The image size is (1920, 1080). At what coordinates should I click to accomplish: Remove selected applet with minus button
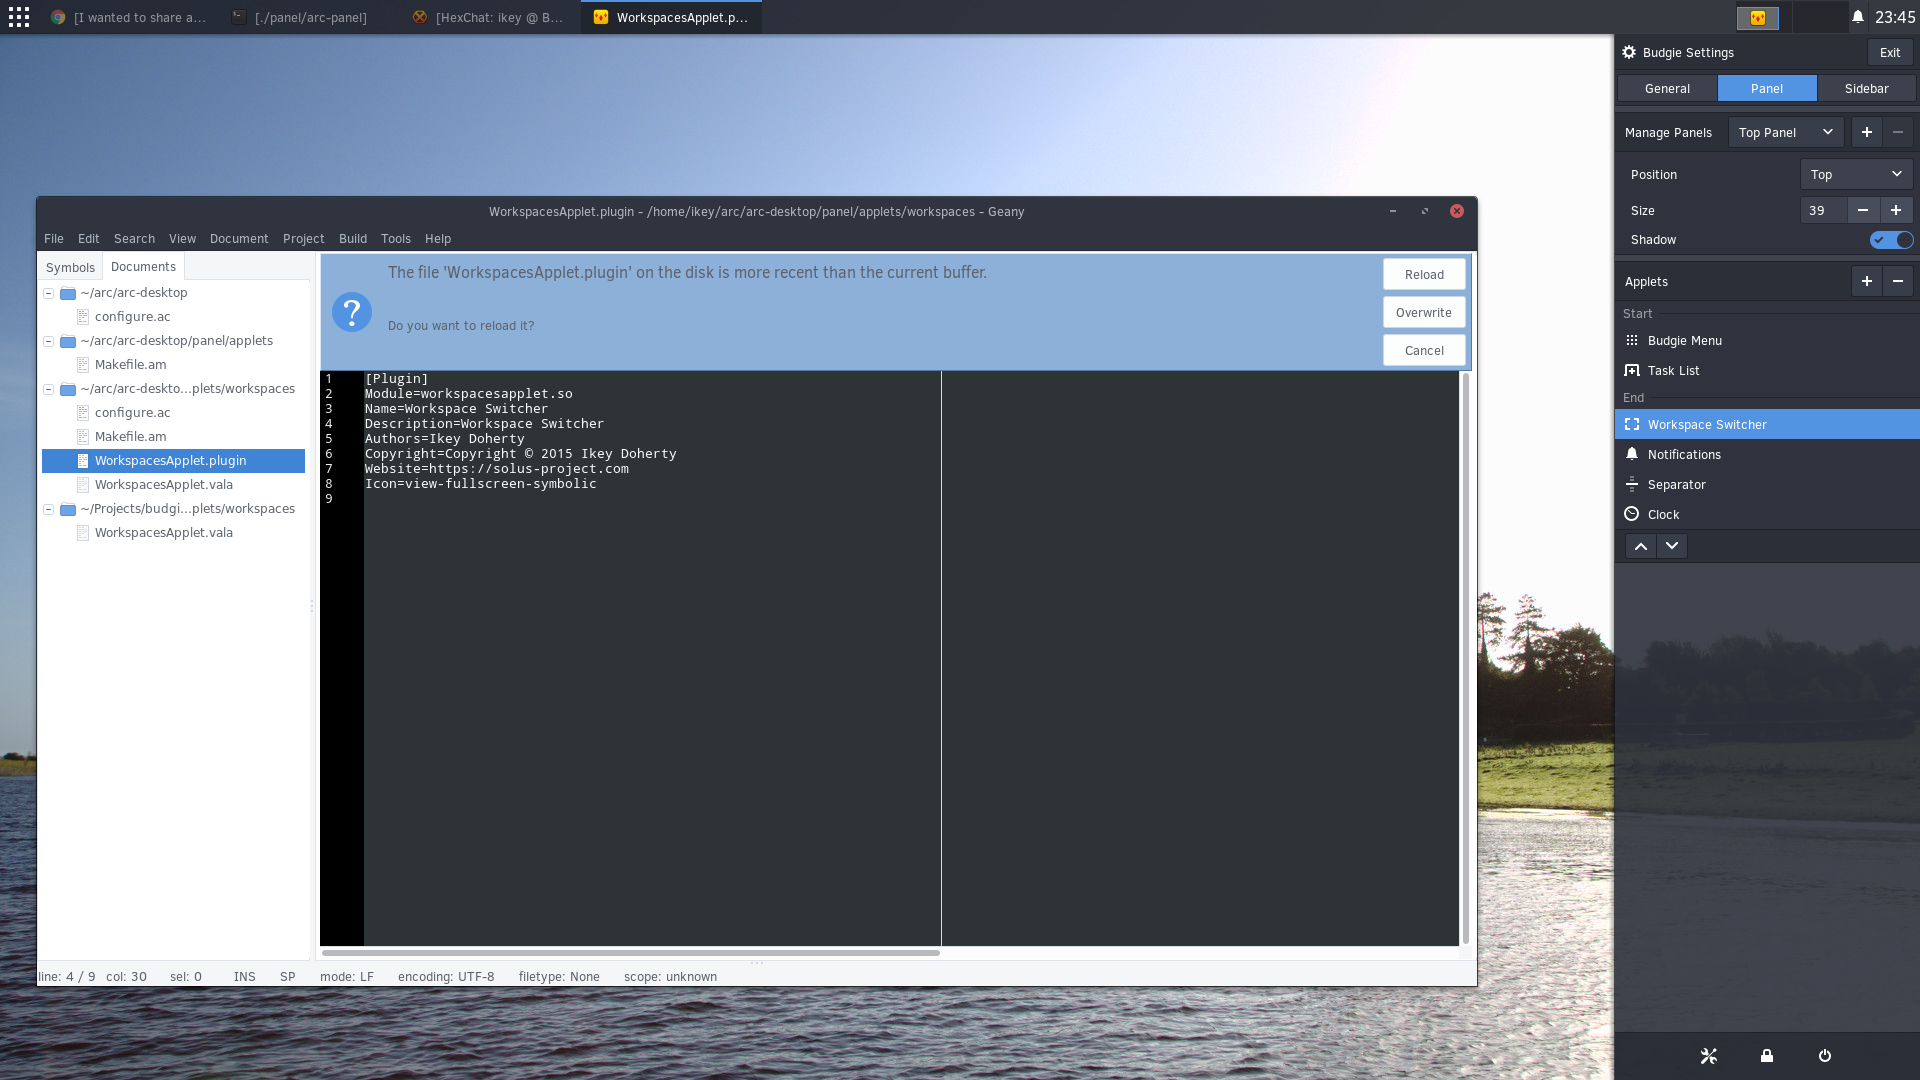point(1897,282)
